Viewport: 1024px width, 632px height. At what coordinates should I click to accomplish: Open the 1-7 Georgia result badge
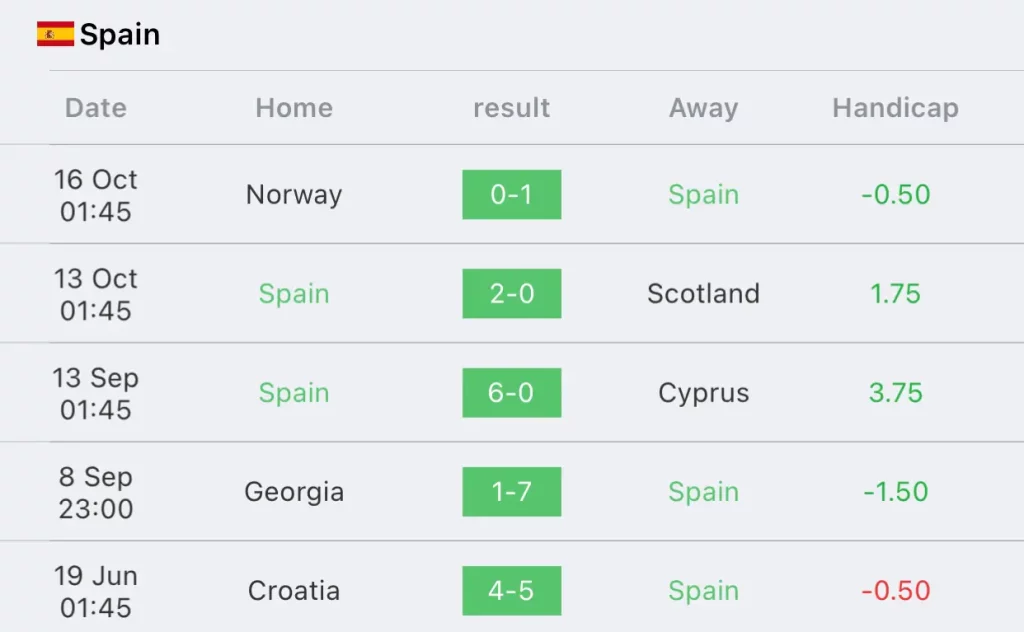coord(511,492)
